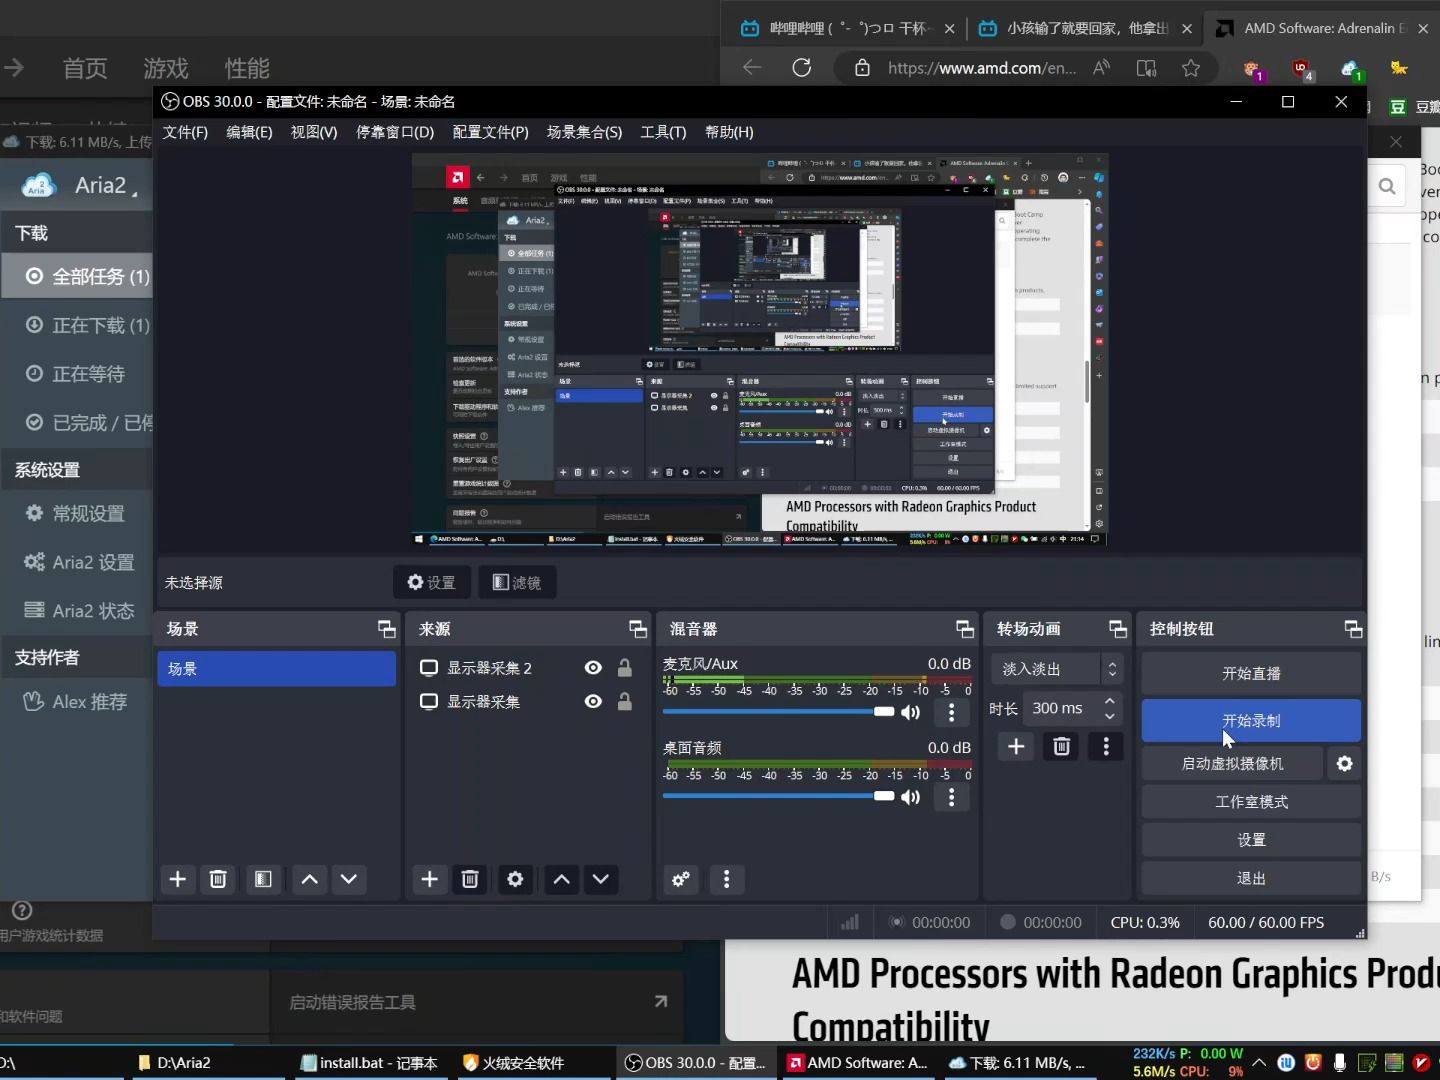Click the 退出 button

(x=1251, y=878)
